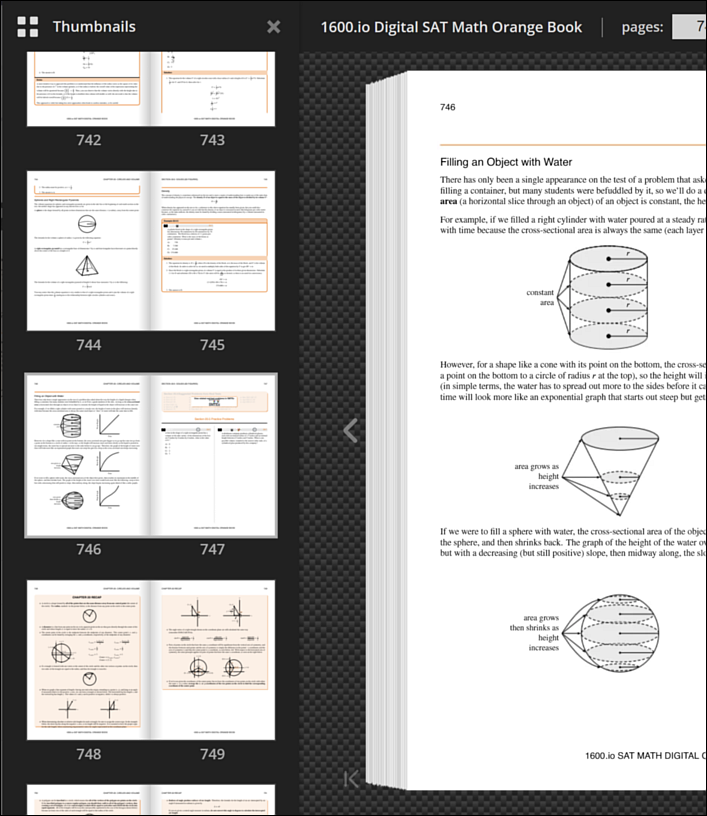Viewport: 707px width, 816px height.
Task: Click the 'Filling an Object with Water' heading
Action: point(506,162)
